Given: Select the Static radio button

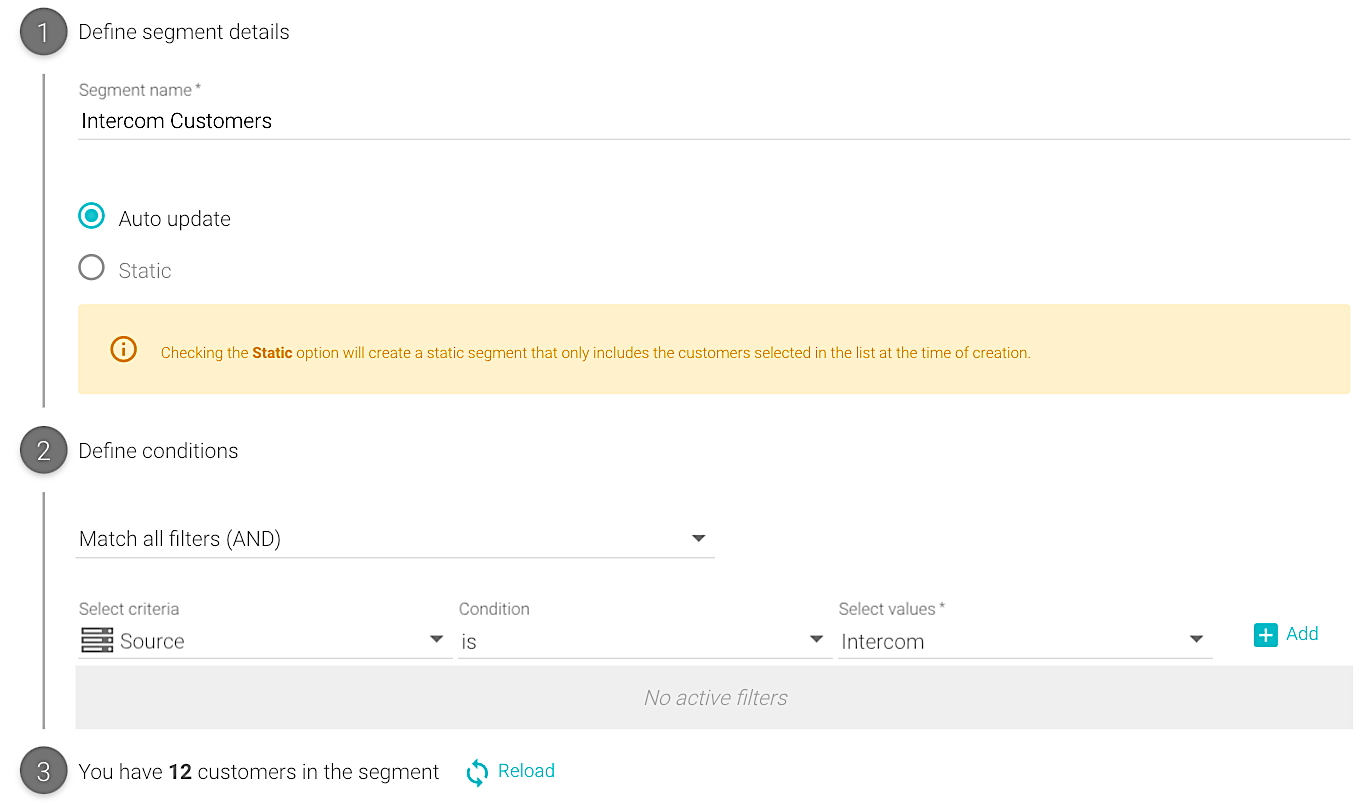Looking at the screenshot, I should (92, 268).
